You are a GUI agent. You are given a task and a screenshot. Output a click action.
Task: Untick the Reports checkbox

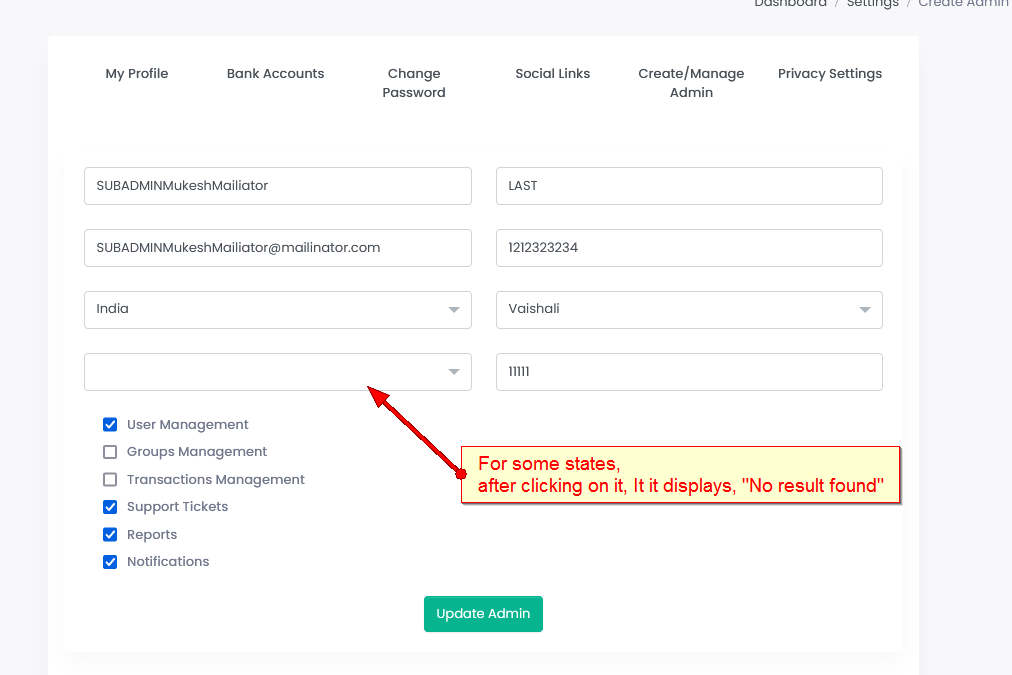[111, 535]
